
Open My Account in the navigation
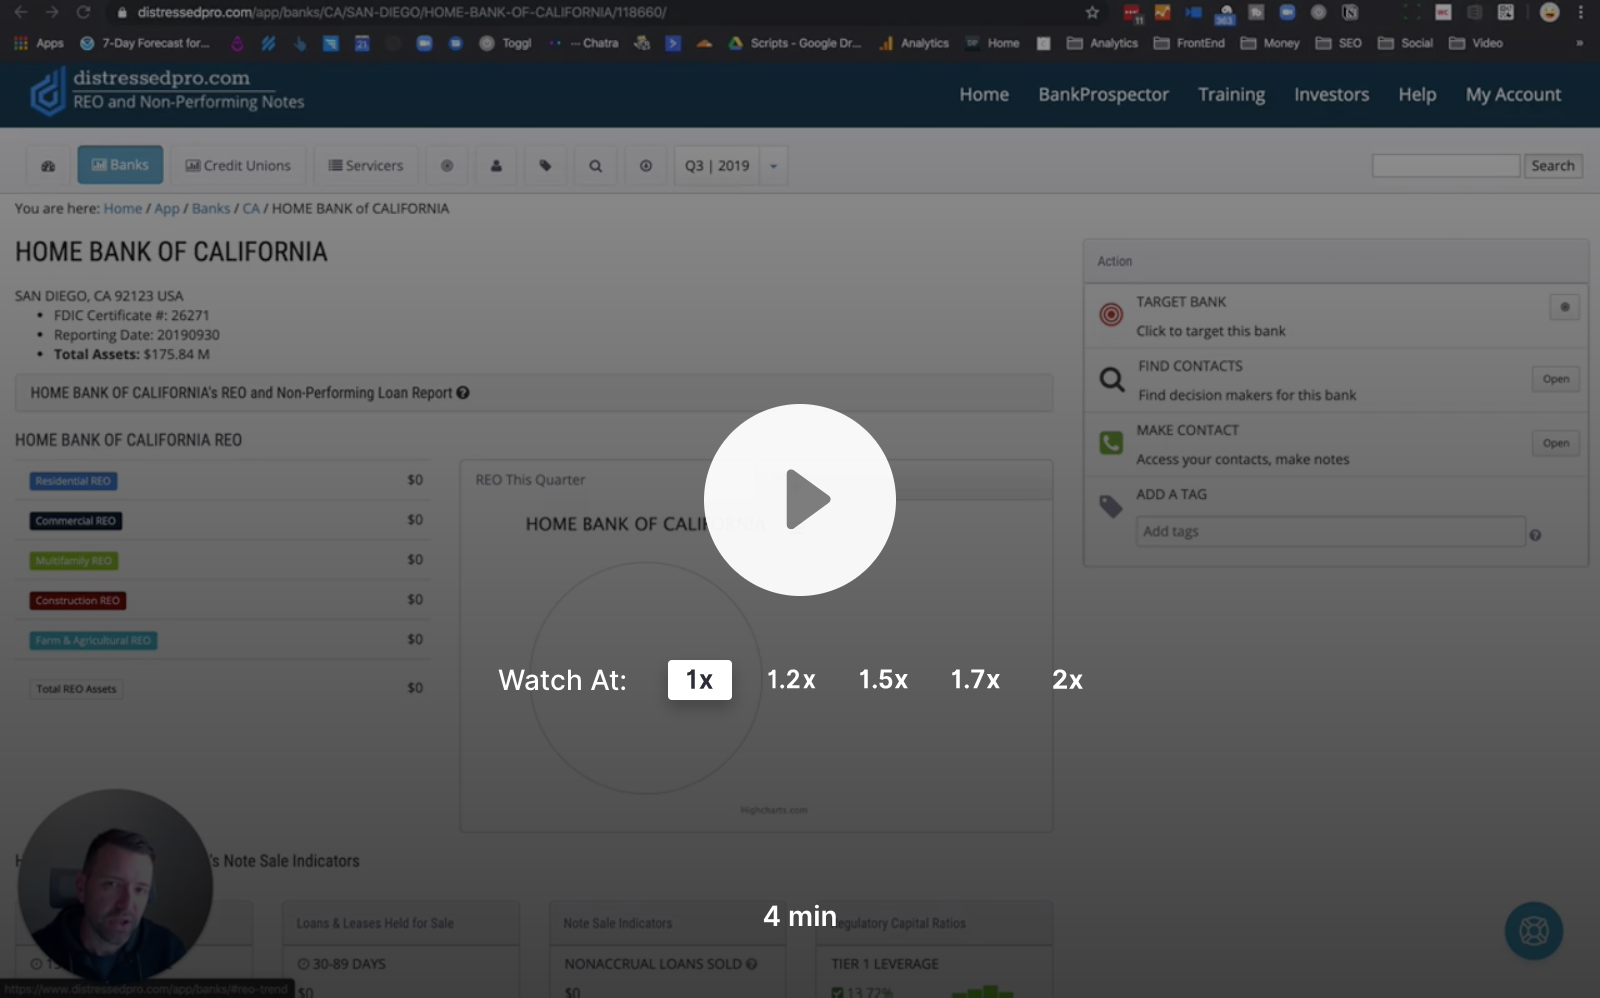1513,95
